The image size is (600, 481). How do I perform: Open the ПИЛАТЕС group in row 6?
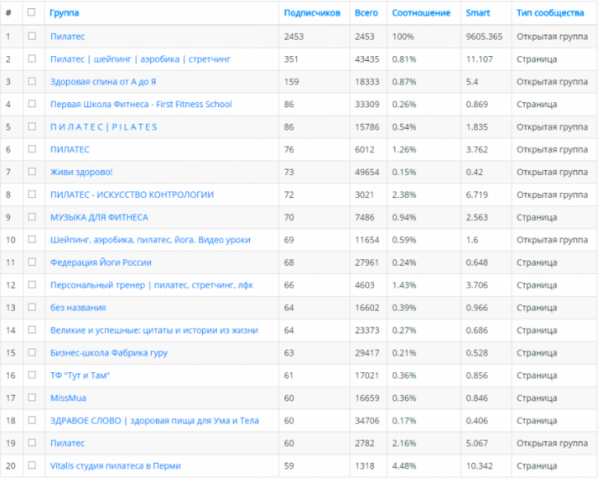(70, 150)
